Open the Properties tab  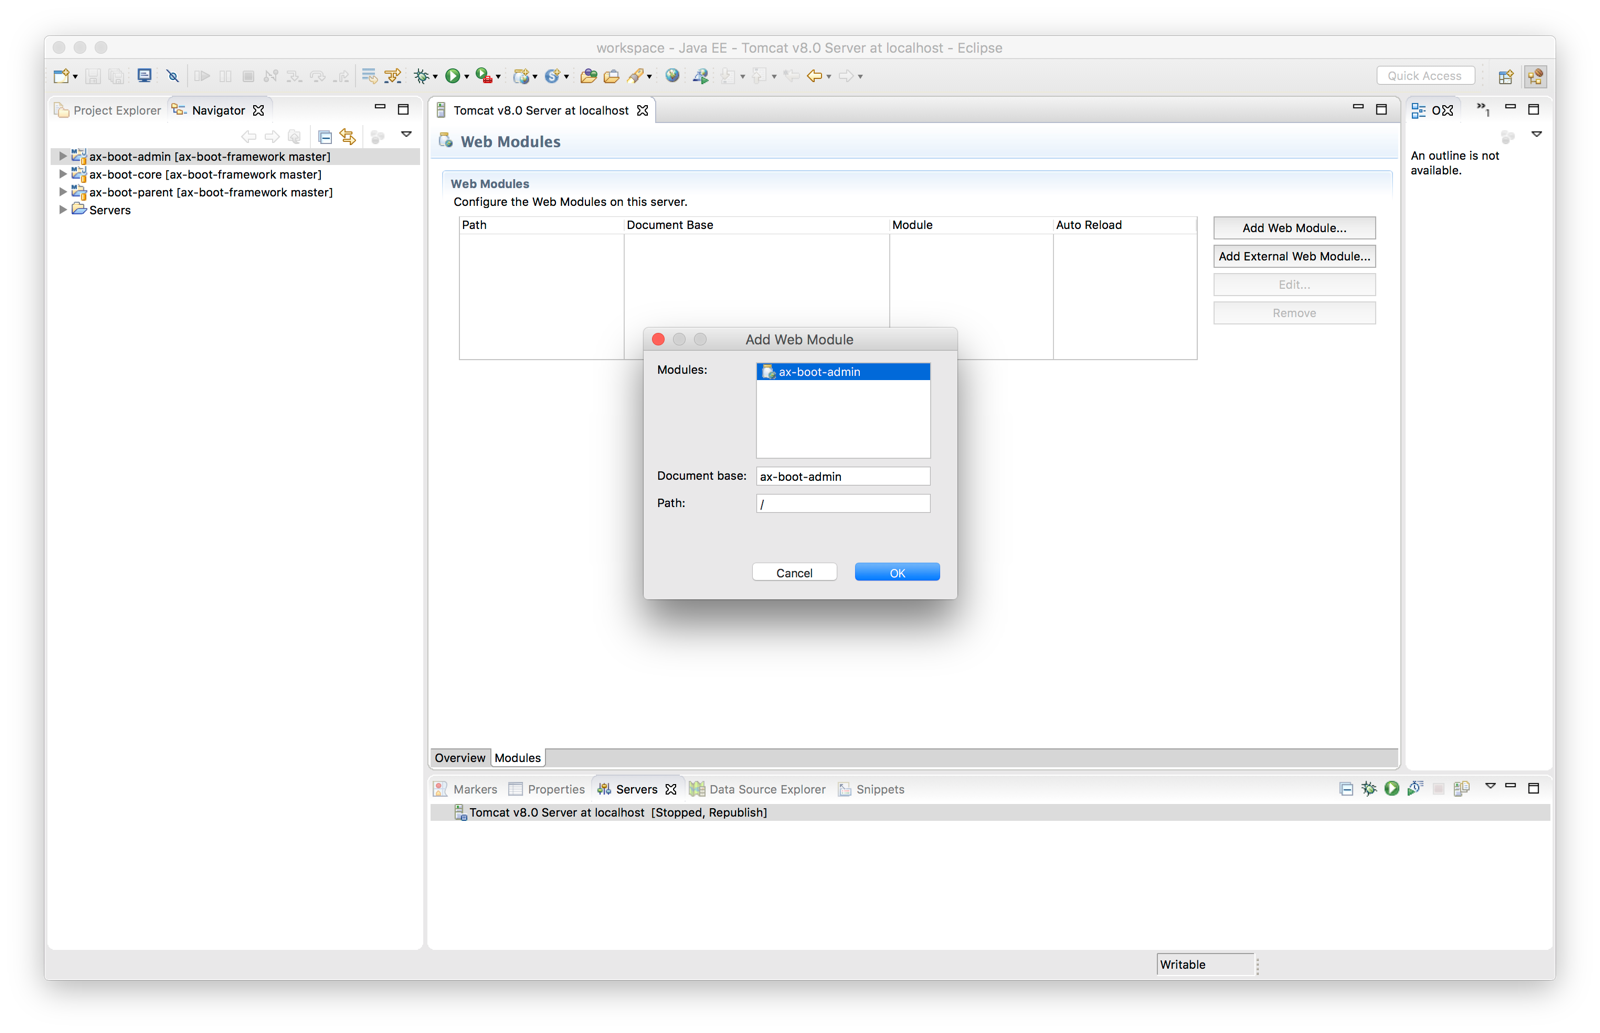[x=547, y=789]
